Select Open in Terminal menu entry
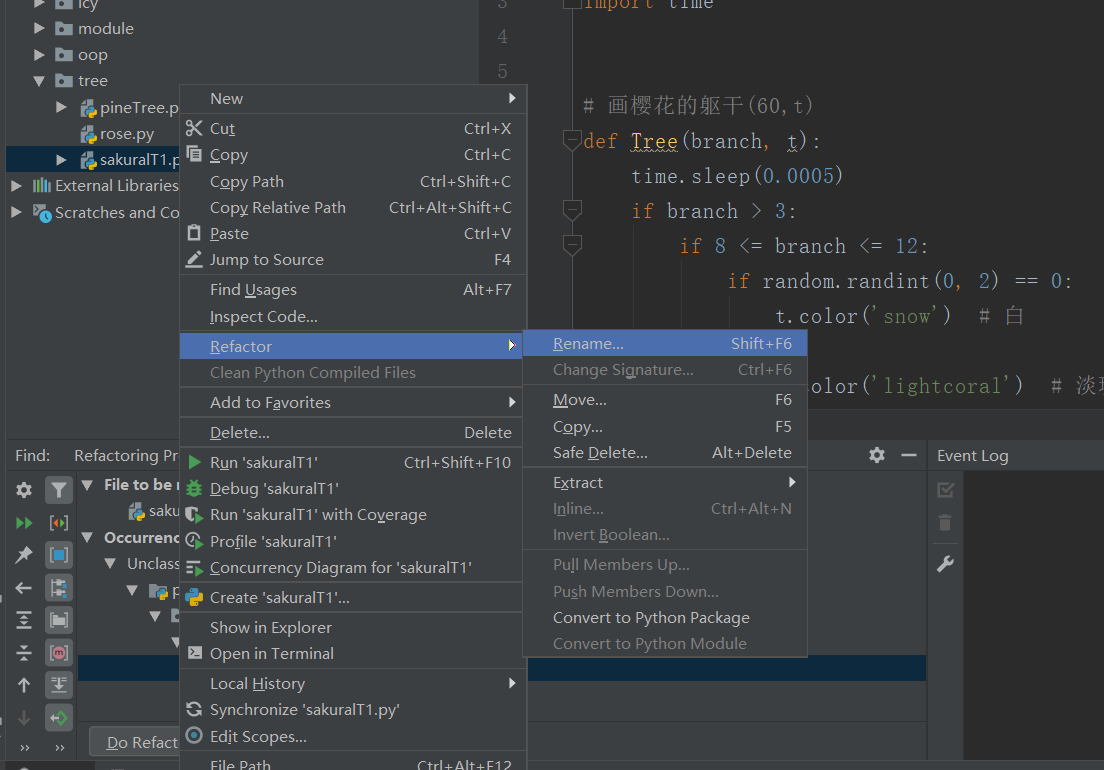1104x770 pixels. tap(353, 653)
